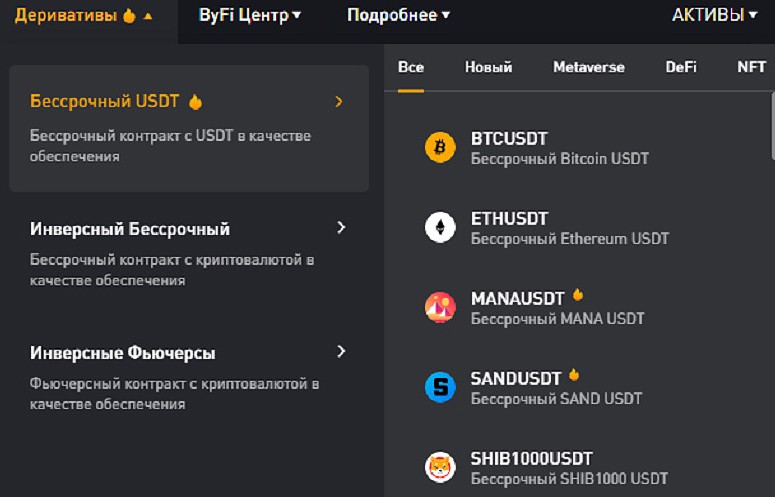This screenshot has width=775, height=497.
Task: Click the Shiba Inu coin icon
Action: 440,467
